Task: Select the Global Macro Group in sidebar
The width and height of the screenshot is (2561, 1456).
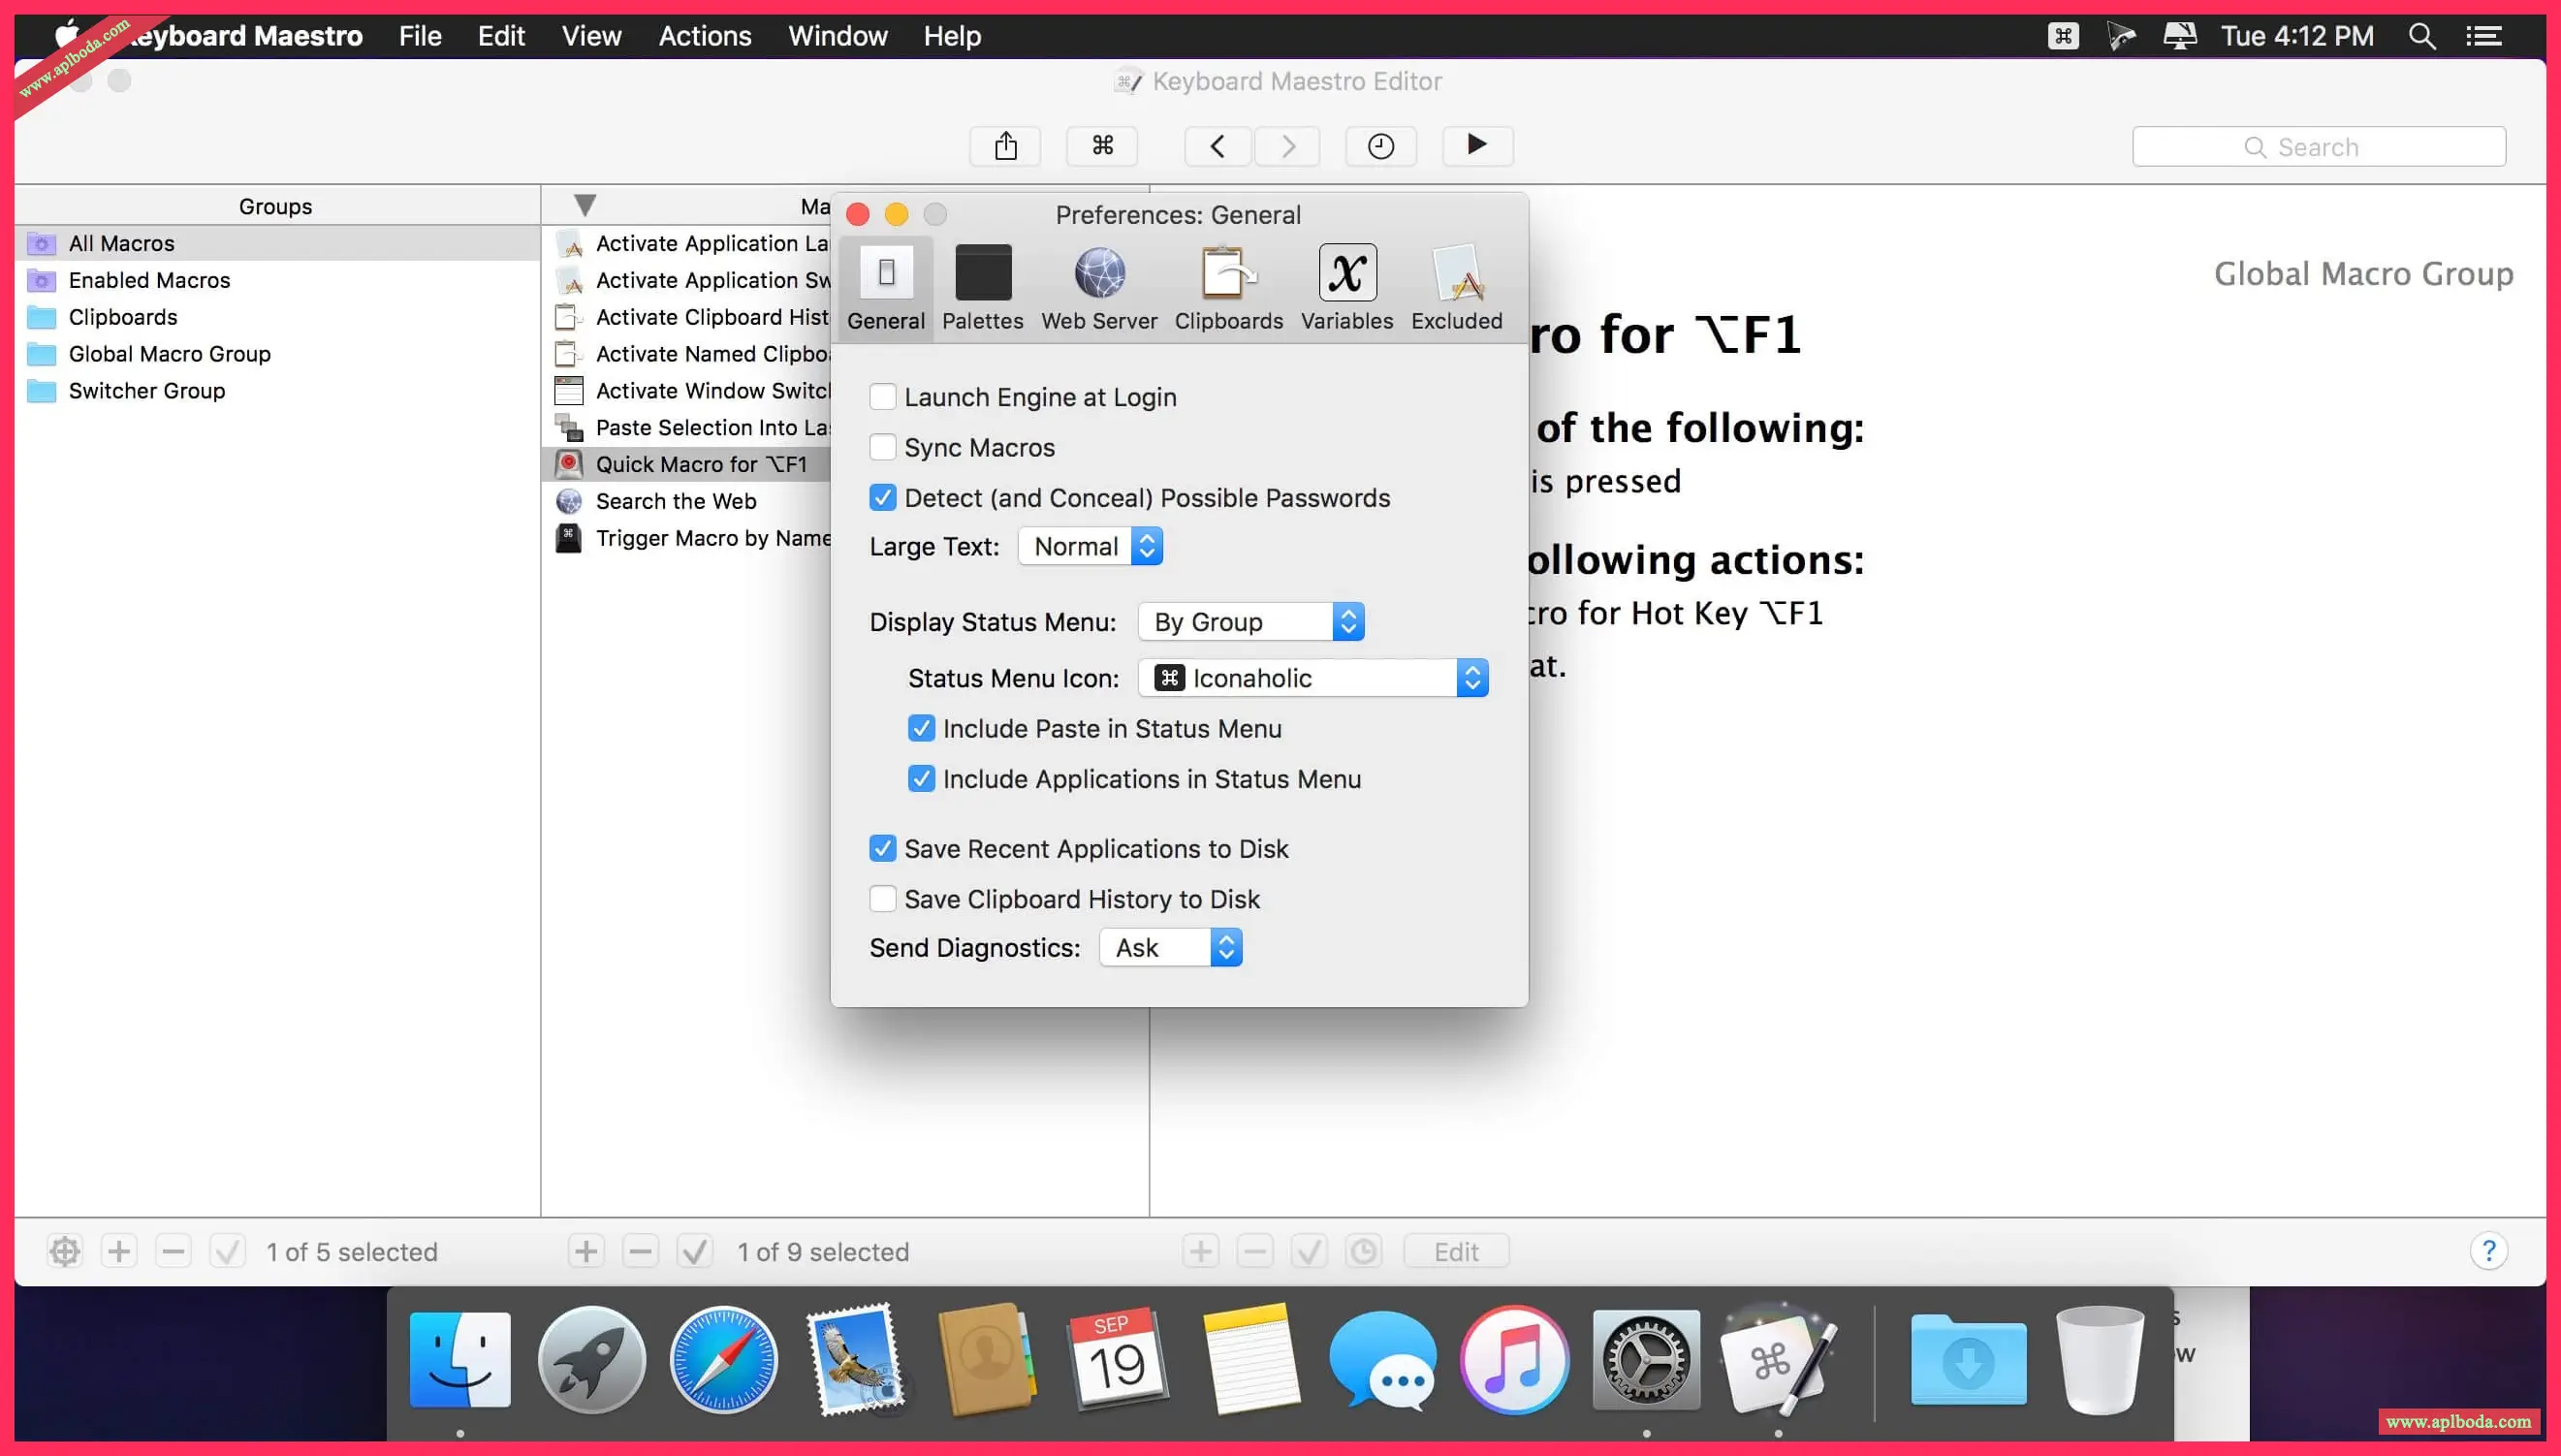Action: [x=277, y=354]
